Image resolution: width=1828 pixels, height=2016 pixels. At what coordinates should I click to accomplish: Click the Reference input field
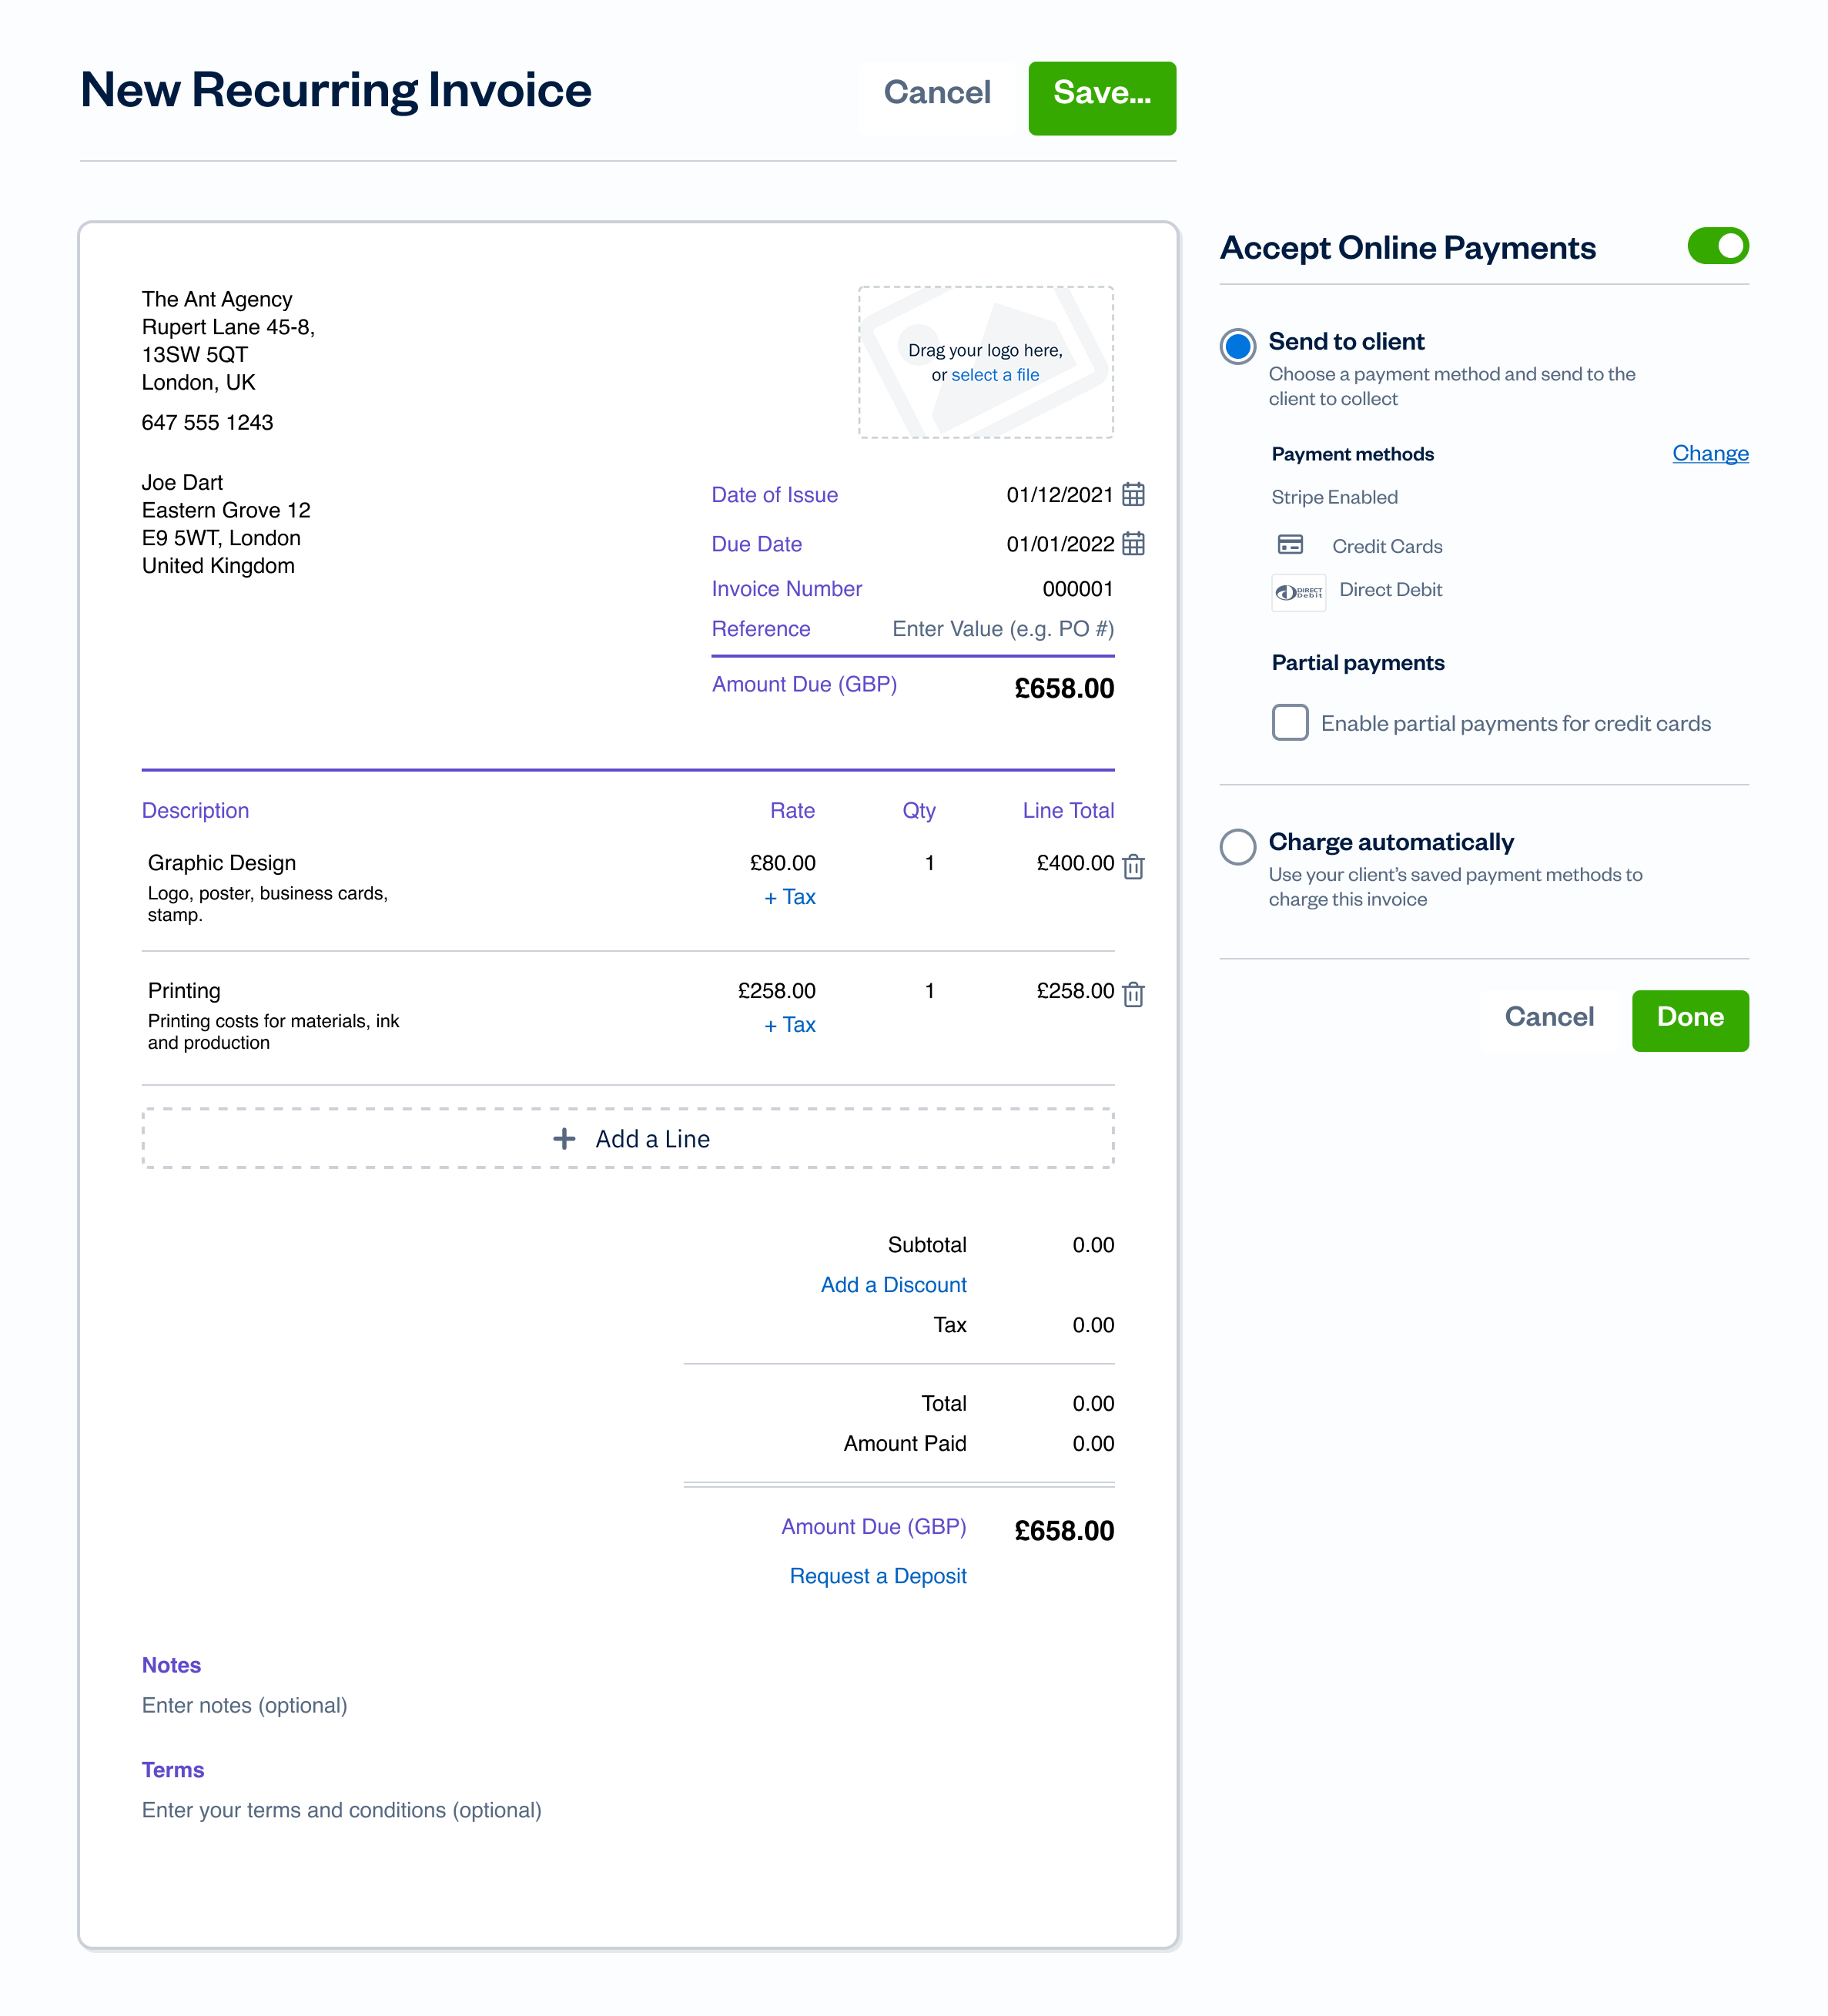1000,629
